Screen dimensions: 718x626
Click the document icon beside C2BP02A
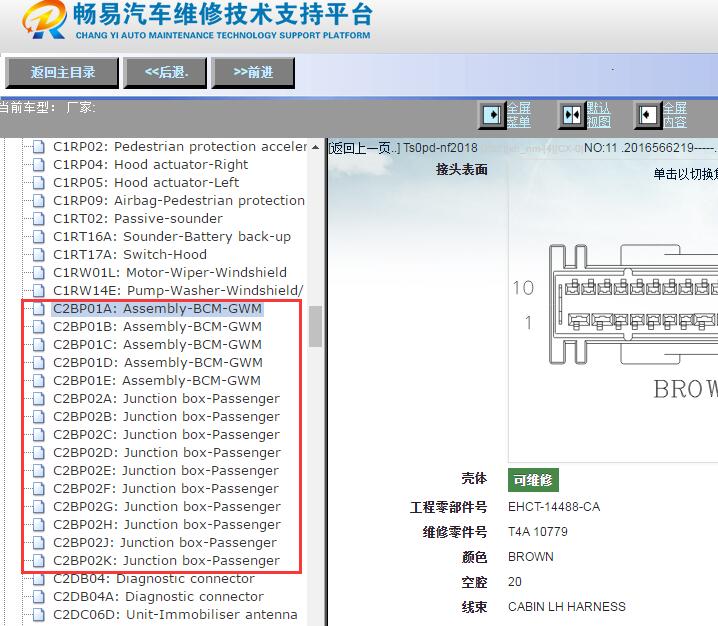click(x=39, y=399)
